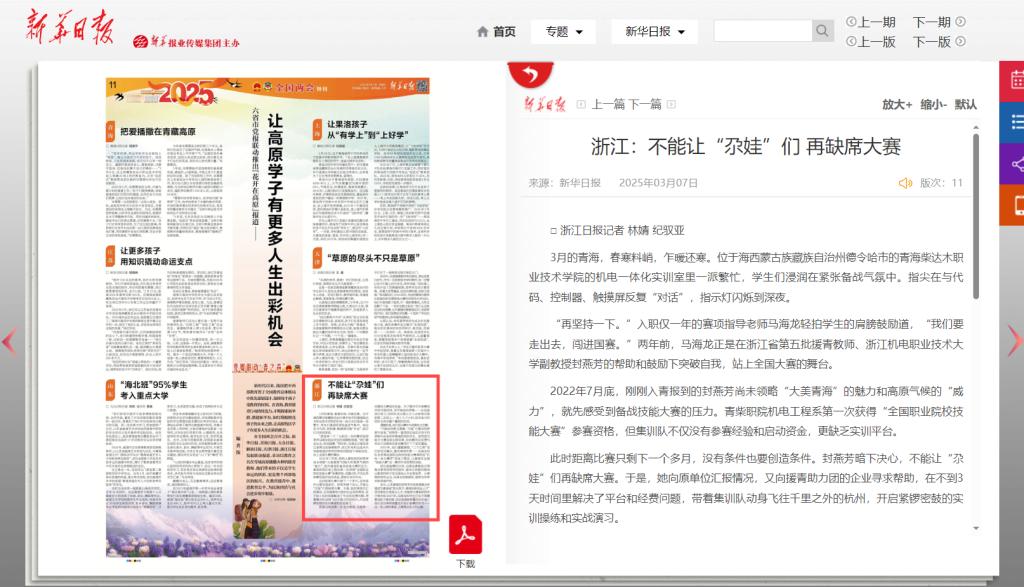1024x587 pixels.
Task: Click the purple share icon
Action: click(x=1015, y=164)
